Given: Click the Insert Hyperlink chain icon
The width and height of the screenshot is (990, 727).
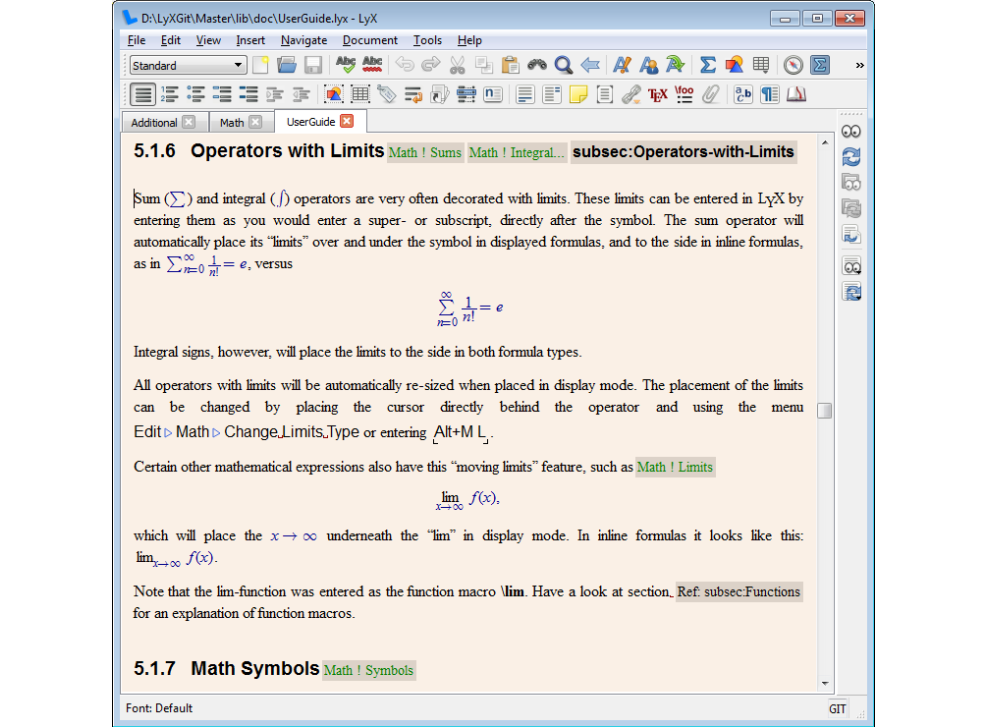Looking at the screenshot, I should 631,95.
